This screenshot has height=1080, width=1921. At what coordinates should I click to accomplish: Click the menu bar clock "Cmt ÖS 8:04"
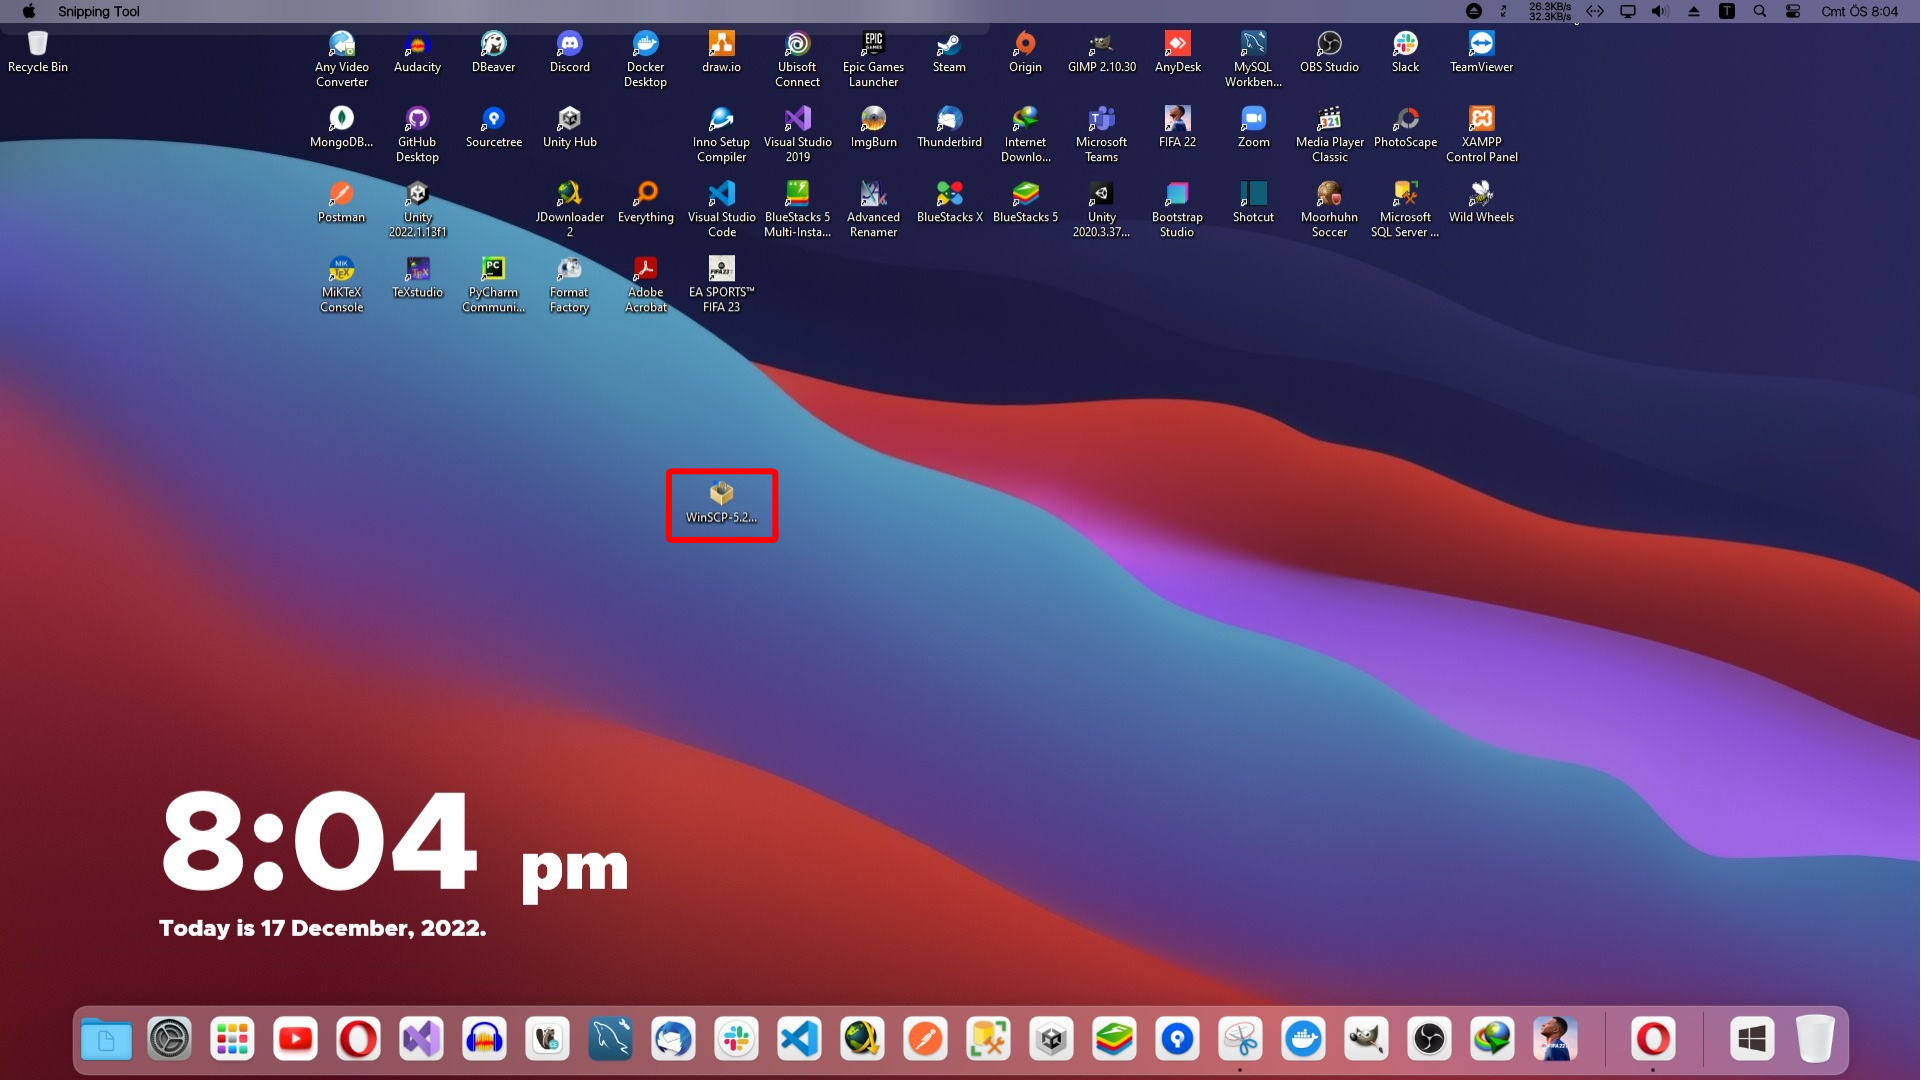1860,11
